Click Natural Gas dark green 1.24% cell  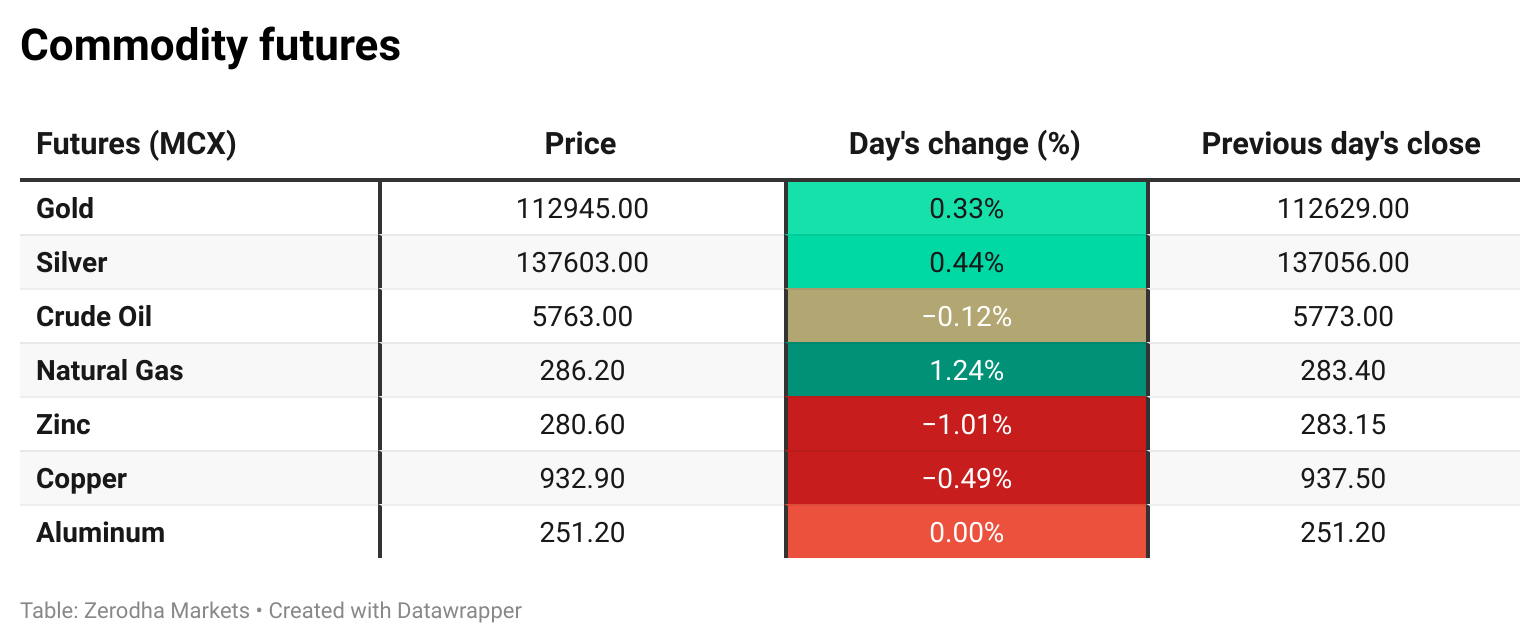tap(966, 370)
